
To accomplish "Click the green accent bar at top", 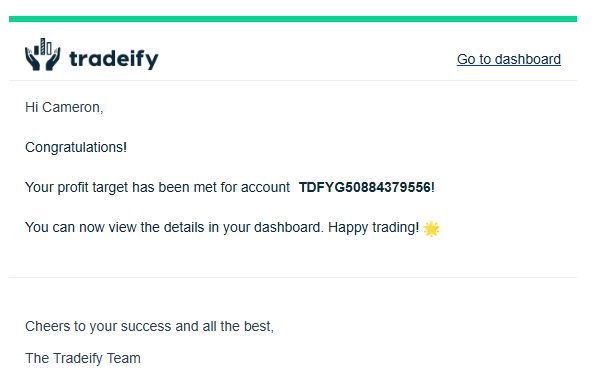I will pyautogui.click(x=293, y=19).
